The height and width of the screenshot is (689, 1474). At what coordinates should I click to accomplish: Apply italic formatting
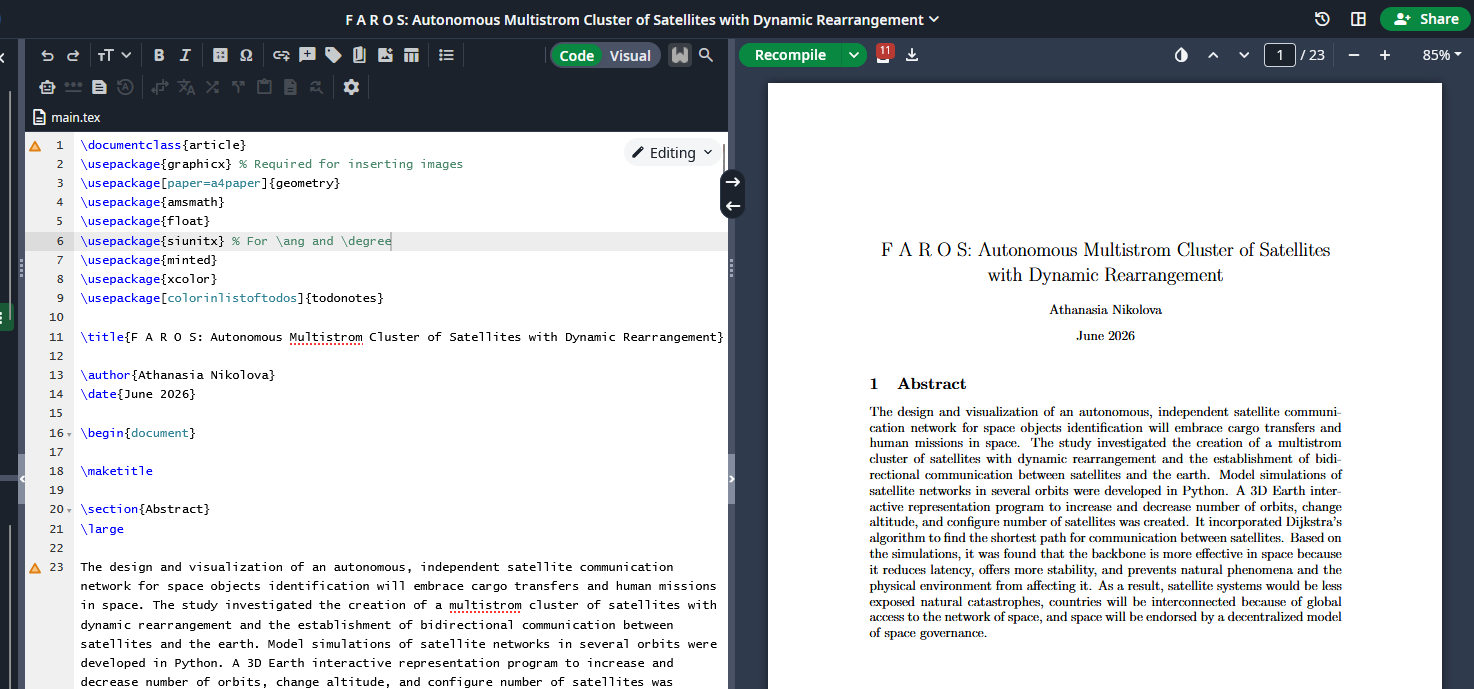pos(185,56)
